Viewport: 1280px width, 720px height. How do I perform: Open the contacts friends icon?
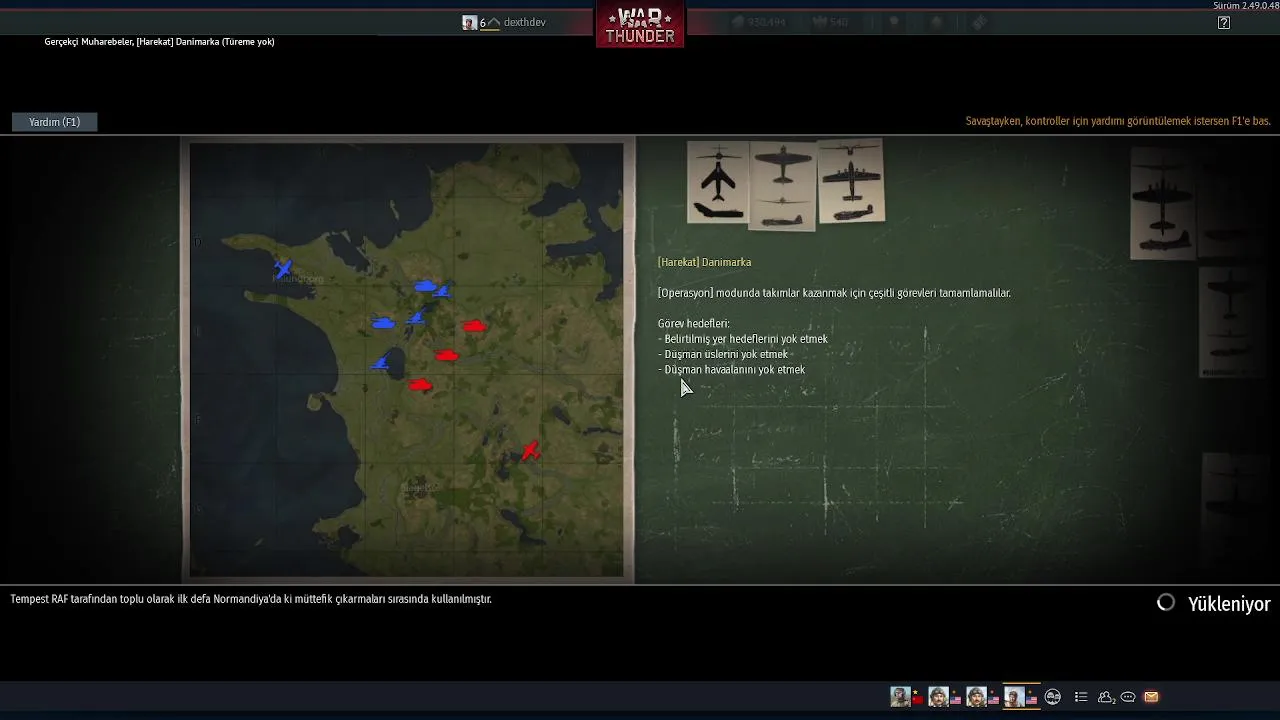pos(1106,697)
